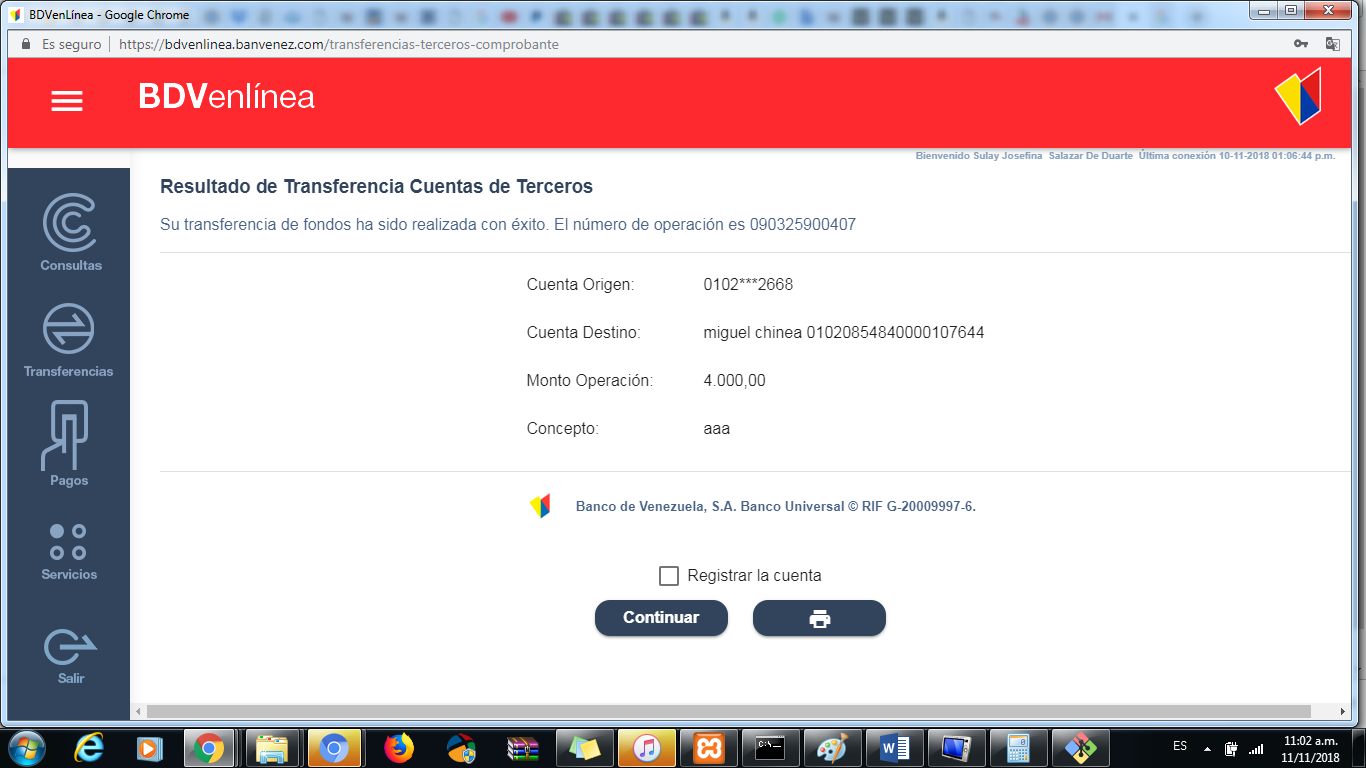Open the hamburger menu in header
The width and height of the screenshot is (1366, 768).
point(67,101)
